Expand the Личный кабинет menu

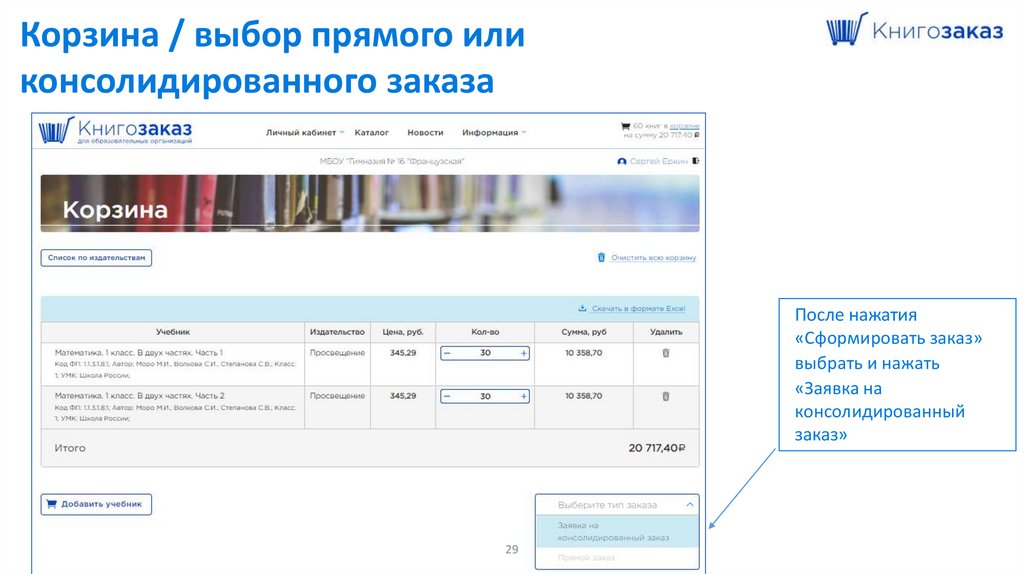pyautogui.click(x=304, y=132)
